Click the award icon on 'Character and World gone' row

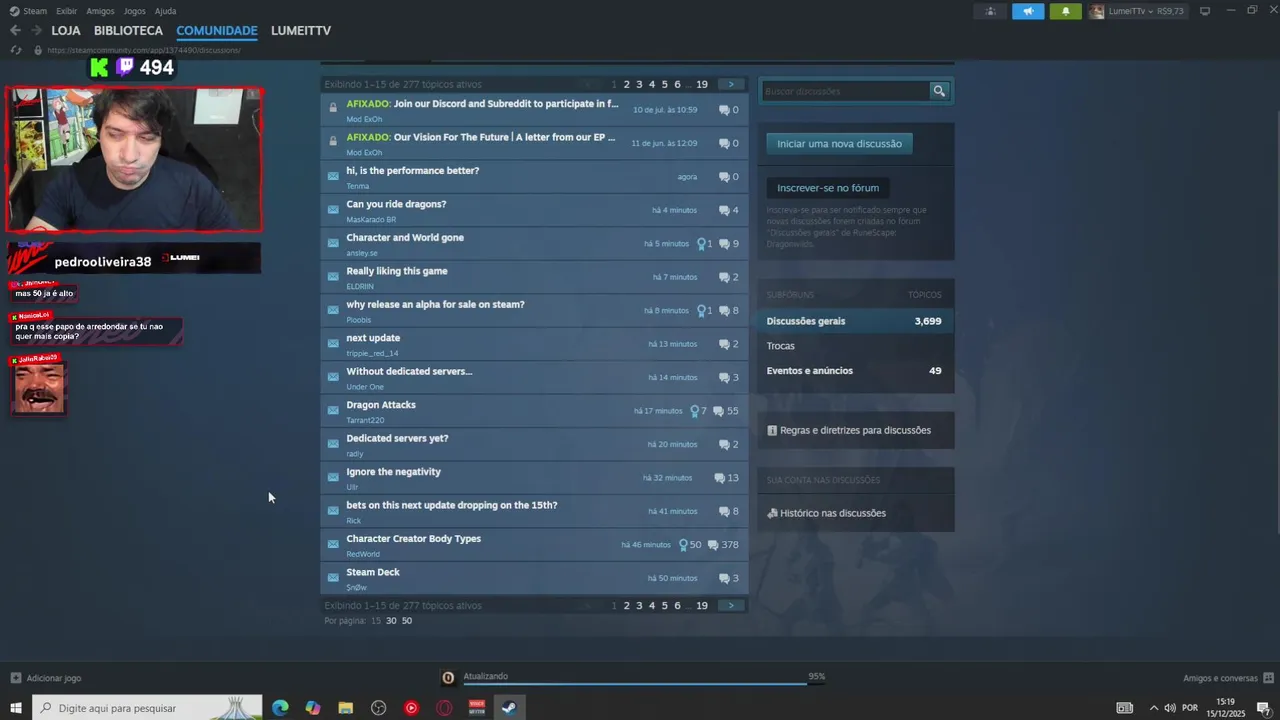click(x=701, y=243)
